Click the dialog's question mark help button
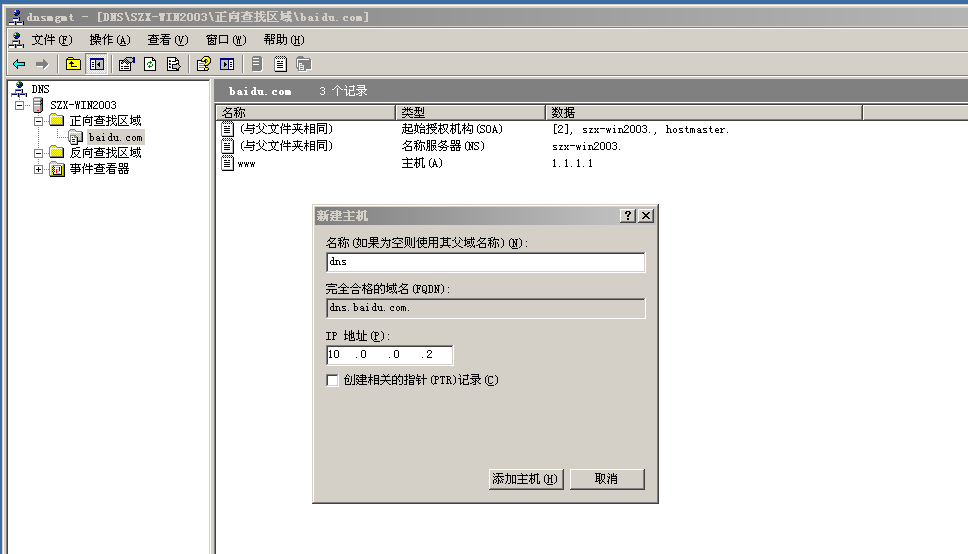Image resolution: width=968 pixels, height=554 pixels. (628, 216)
